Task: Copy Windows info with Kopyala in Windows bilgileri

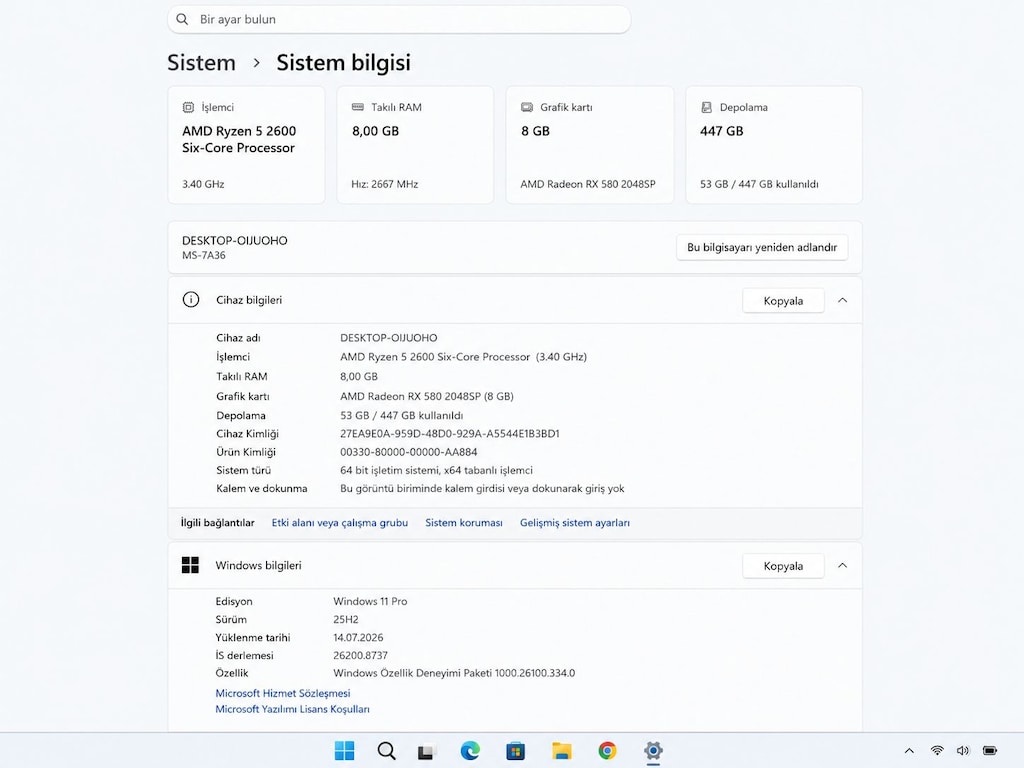Action: (x=783, y=566)
